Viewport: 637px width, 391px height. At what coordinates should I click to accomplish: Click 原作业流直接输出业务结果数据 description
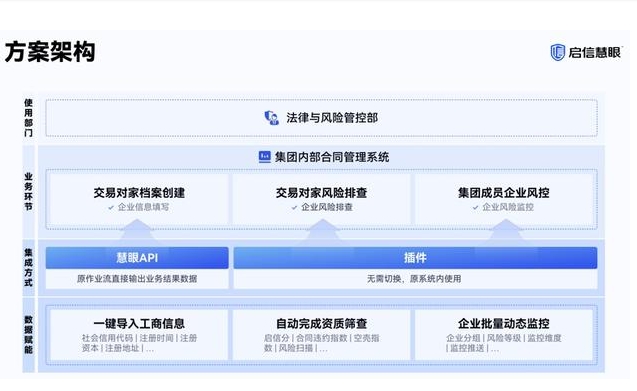pyautogui.click(x=137, y=279)
